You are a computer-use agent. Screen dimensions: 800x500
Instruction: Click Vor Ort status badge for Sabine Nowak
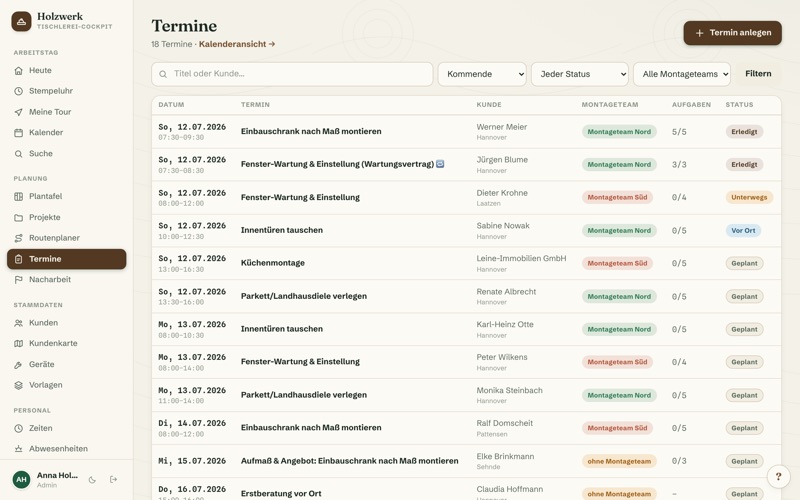coord(743,231)
